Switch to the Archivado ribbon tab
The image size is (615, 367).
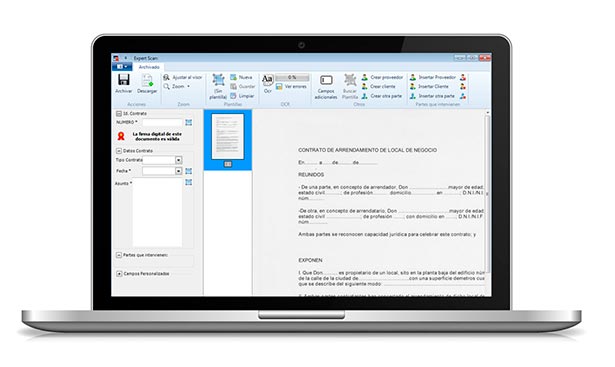pyautogui.click(x=149, y=67)
